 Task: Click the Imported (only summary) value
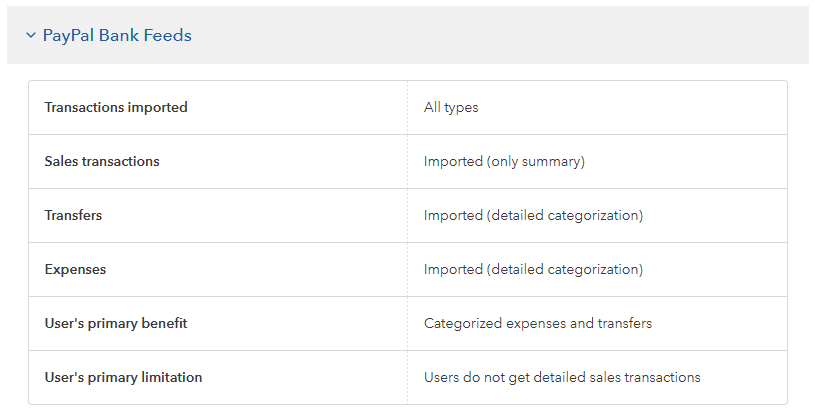pos(504,161)
